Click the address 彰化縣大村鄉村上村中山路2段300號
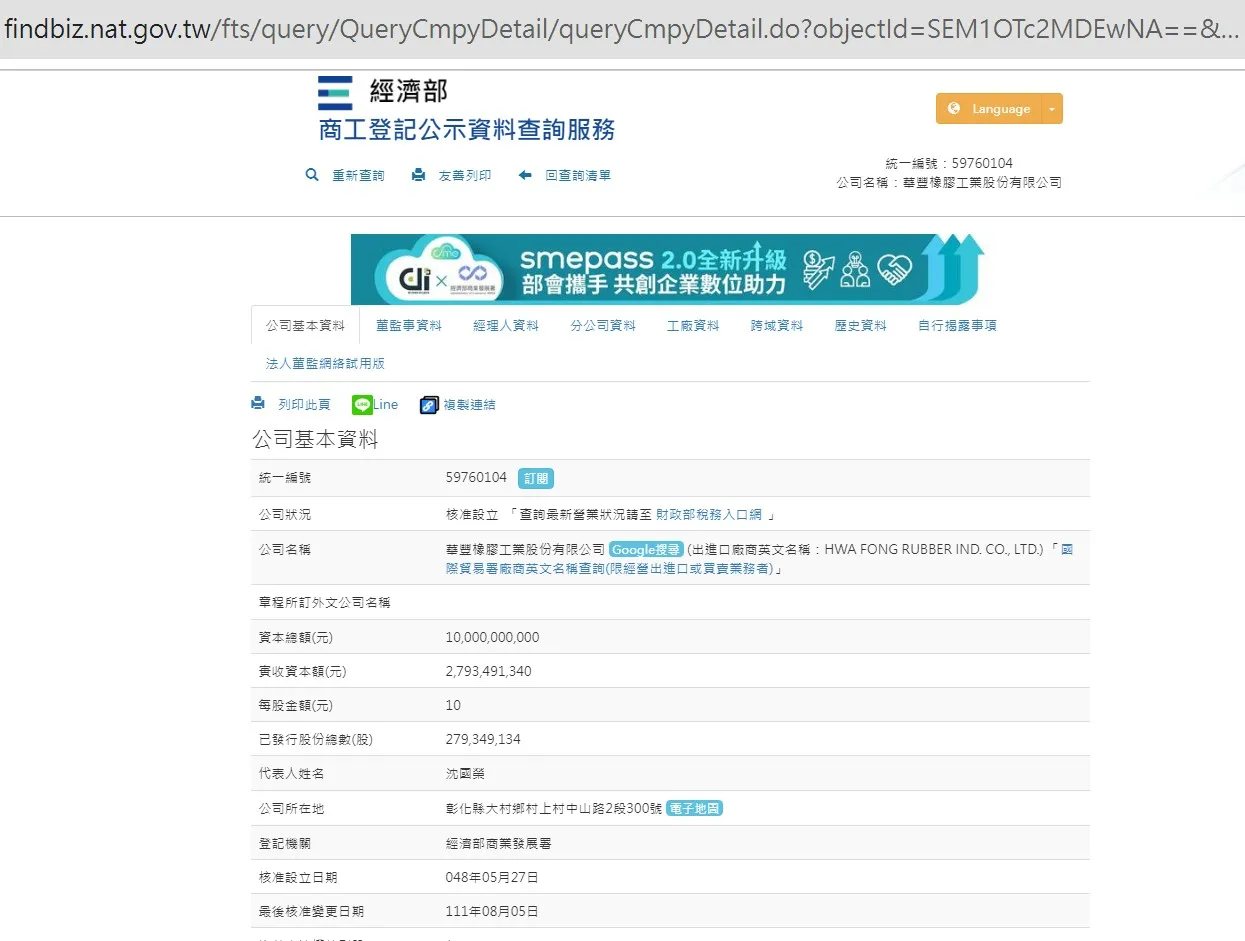The width and height of the screenshot is (1245, 941). point(554,808)
